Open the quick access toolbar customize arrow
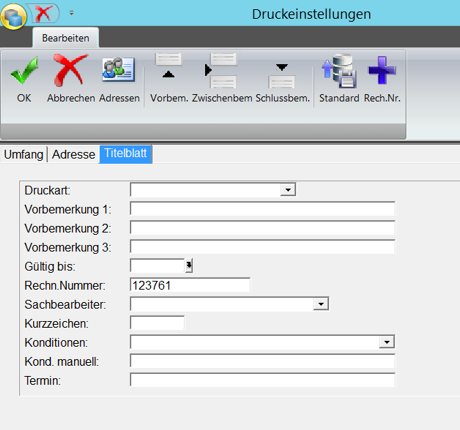The width and height of the screenshot is (460, 430). 71,13
